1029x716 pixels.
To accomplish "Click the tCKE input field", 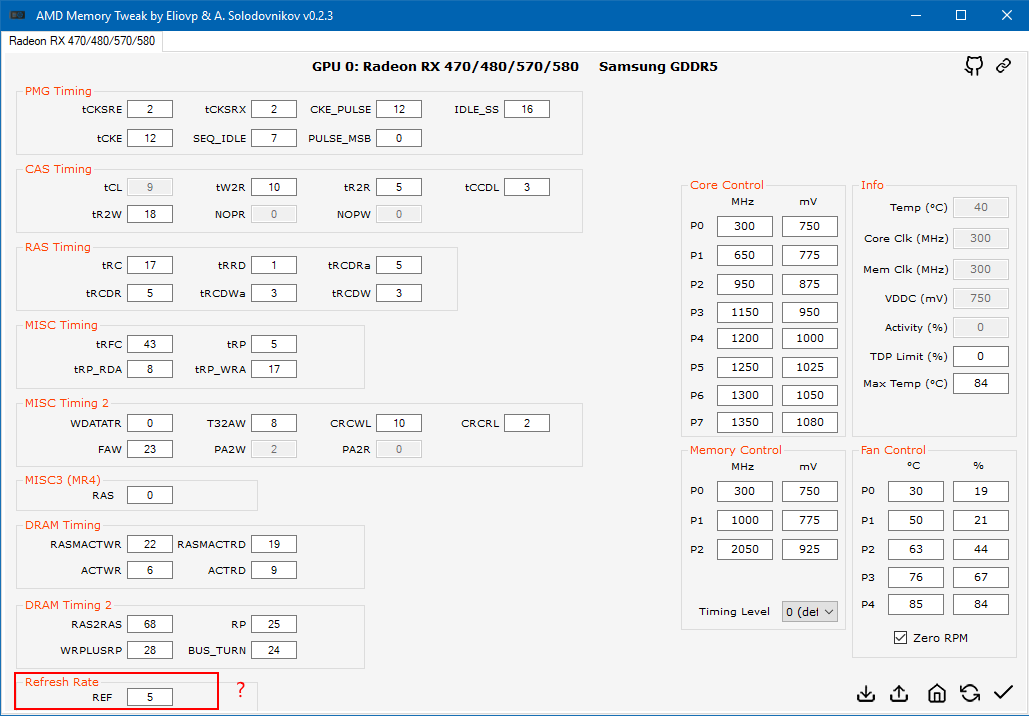I will [x=150, y=138].
